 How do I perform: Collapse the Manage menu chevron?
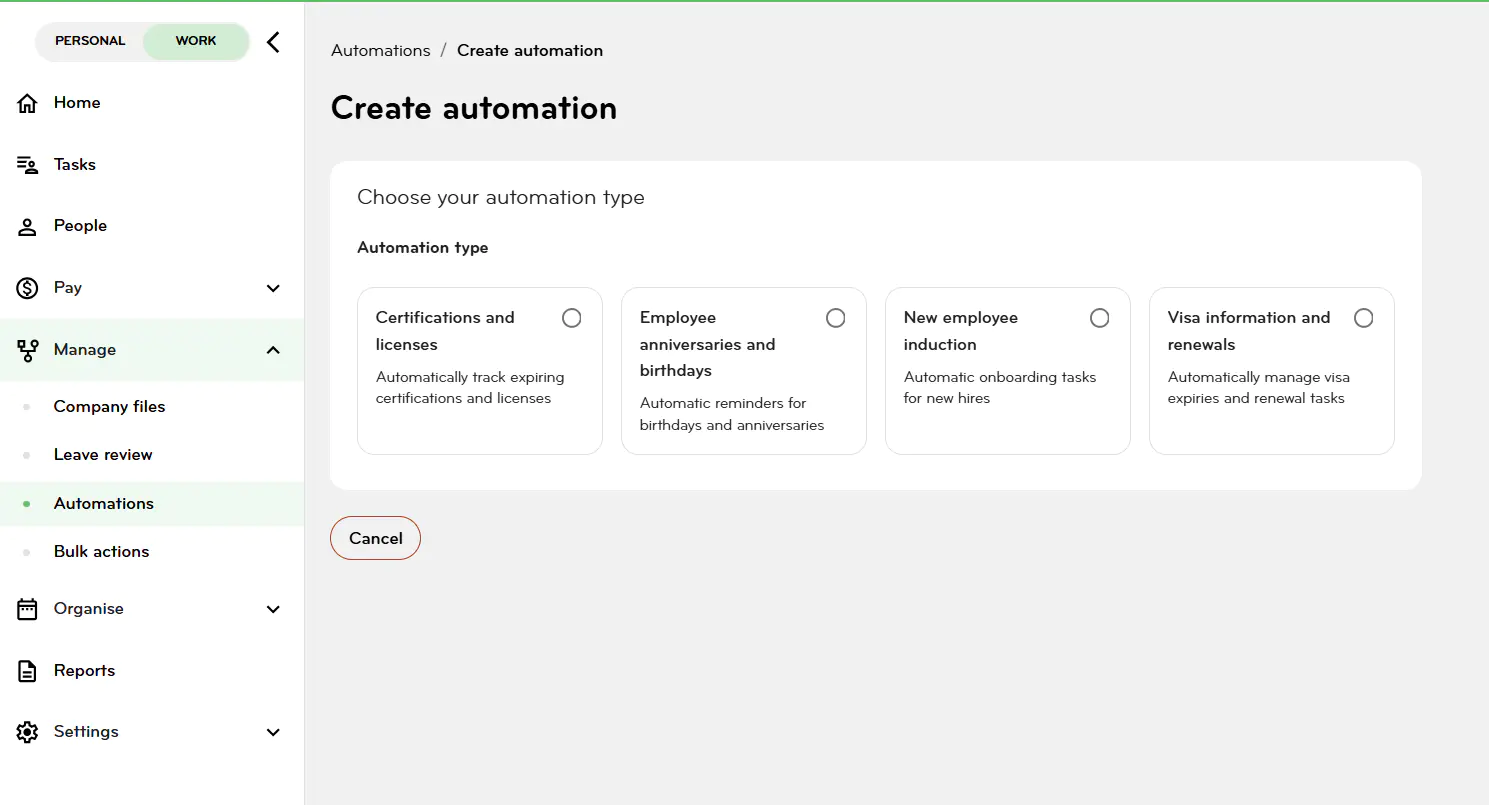(273, 350)
